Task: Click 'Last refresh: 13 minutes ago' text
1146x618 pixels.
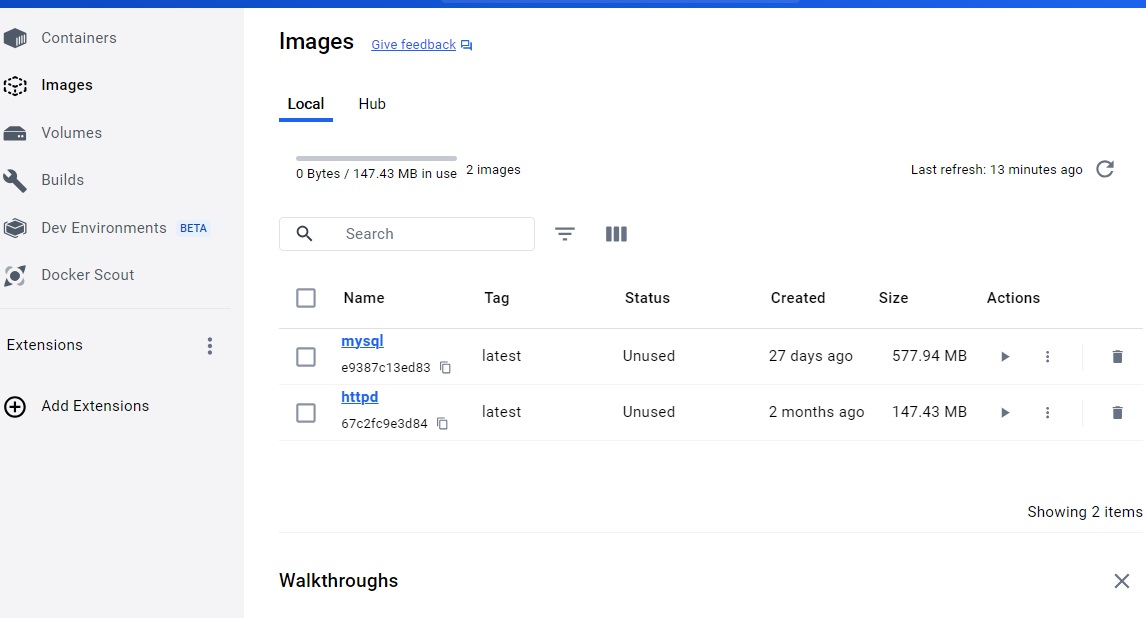Action: [996, 169]
